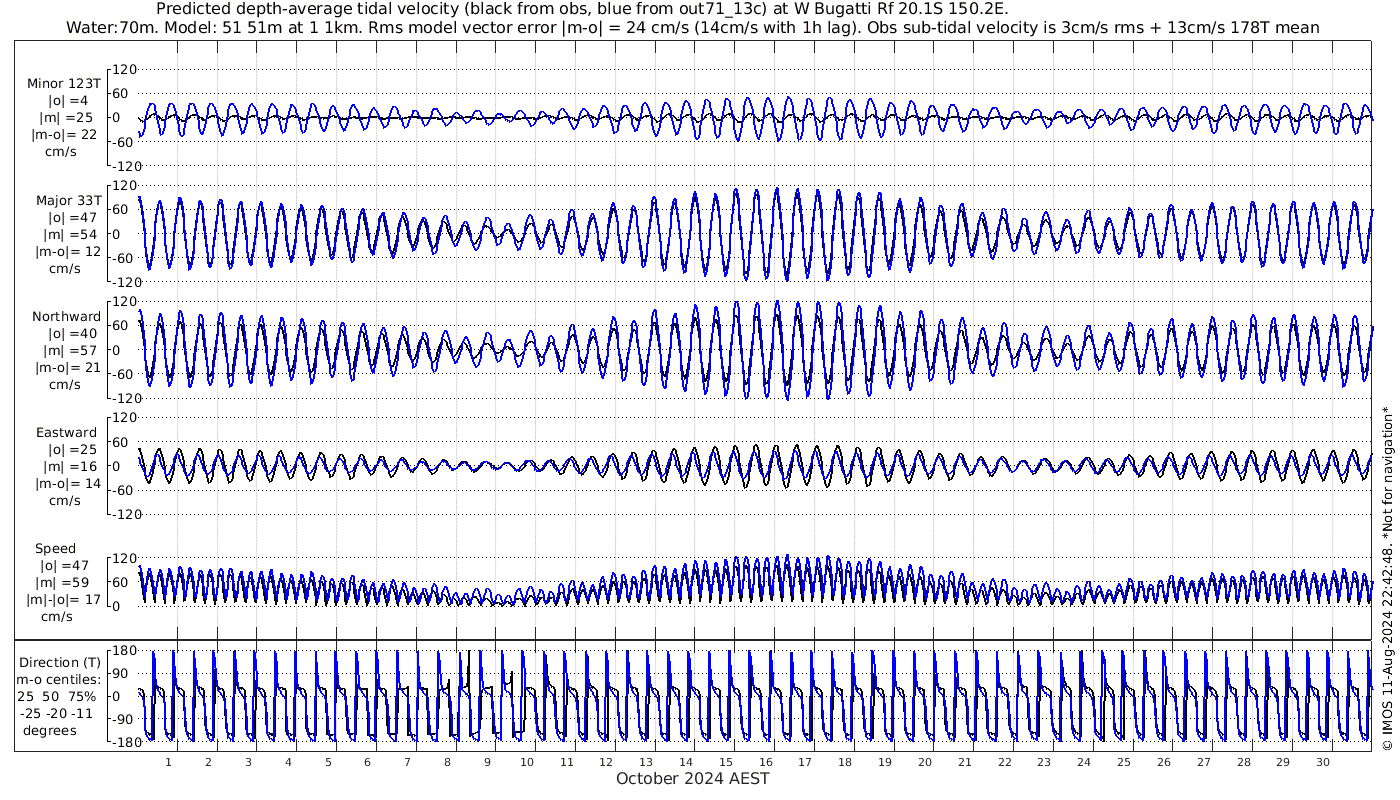The height and width of the screenshot is (800, 1400).
Task: Click '|m|-|o|= 17' value in Speed panel
Action: [x=65, y=599]
